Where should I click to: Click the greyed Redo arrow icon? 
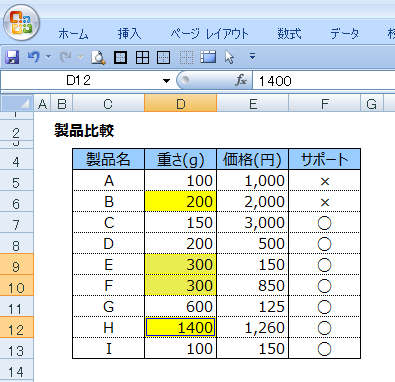(65, 57)
